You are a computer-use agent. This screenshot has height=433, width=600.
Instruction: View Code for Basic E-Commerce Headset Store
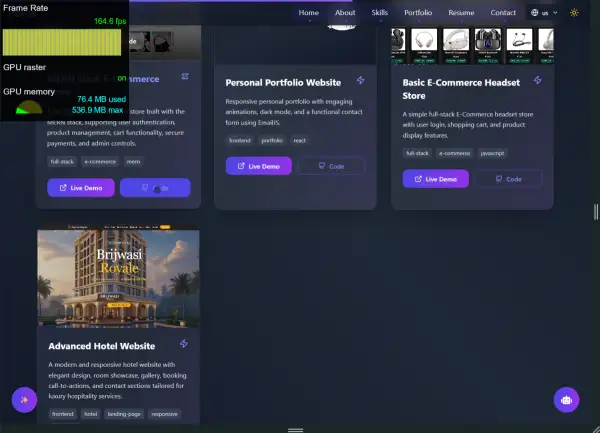[x=508, y=179]
